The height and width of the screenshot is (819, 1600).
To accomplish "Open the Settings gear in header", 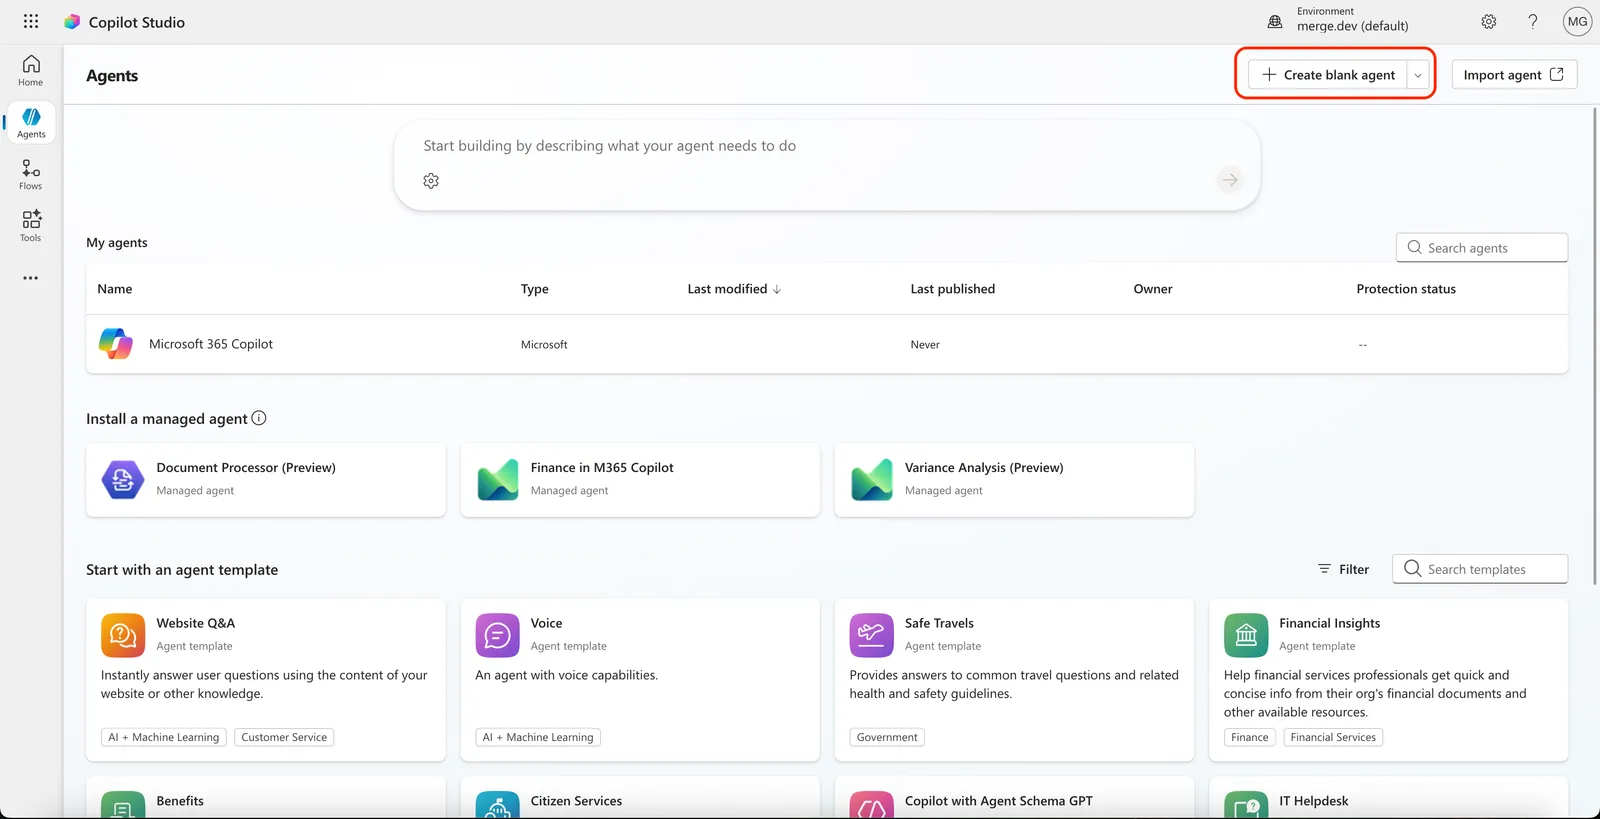I will tap(1489, 21).
